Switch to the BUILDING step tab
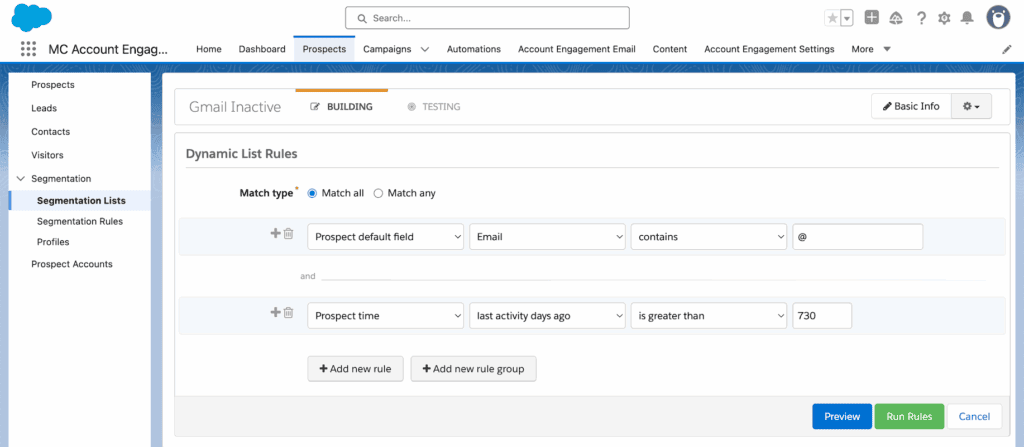 [x=342, y=107]
